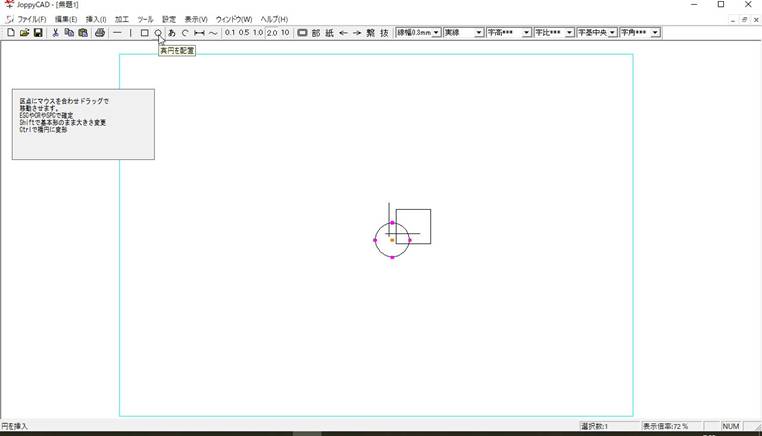Save the drawing with the floppy icon
This screenshot has height=436, width=762.
[x=38, y=33]
